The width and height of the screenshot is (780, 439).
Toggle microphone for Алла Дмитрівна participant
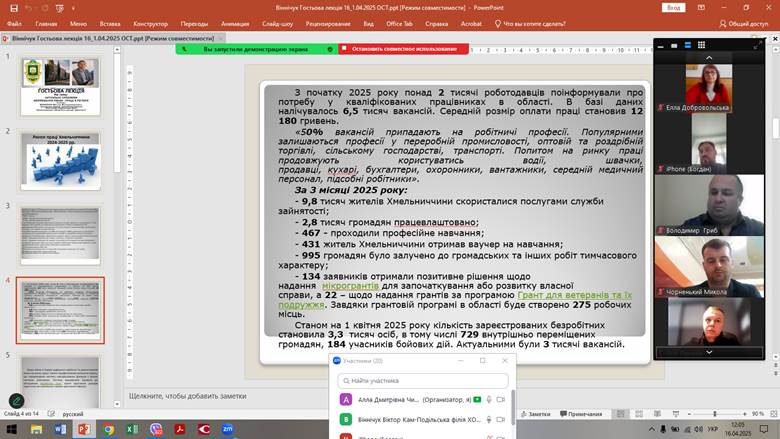(x=489, y=400)
